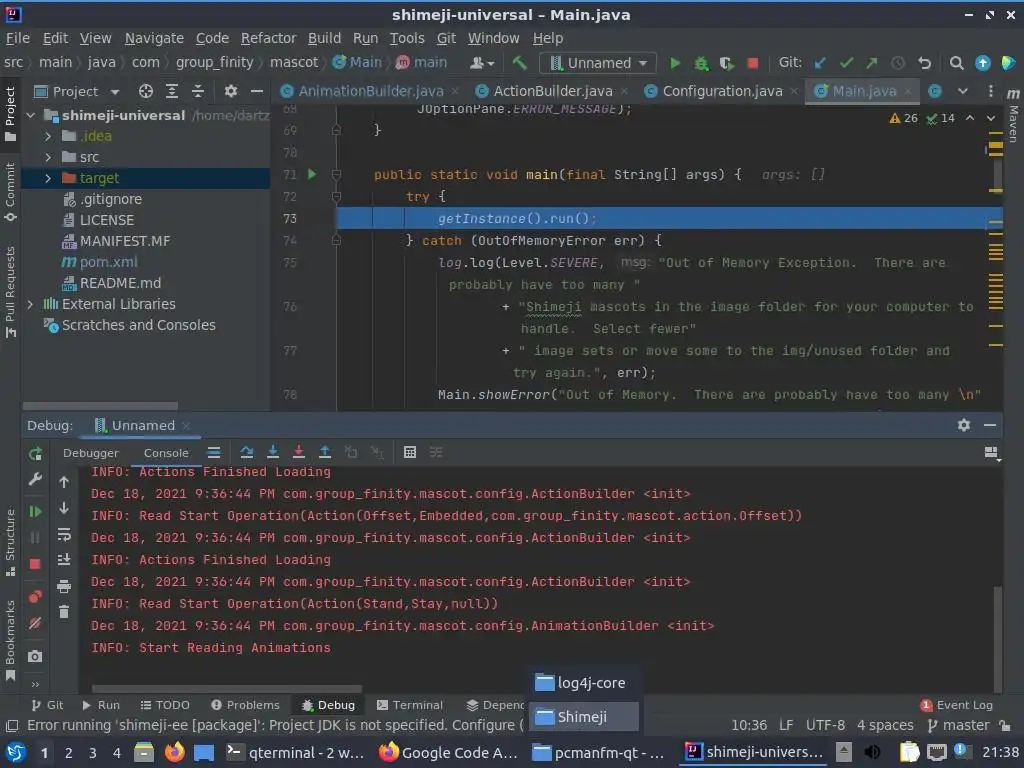Screen dimensions: 1024x768
Task: Open the Terminal tool window
Action: (x=410, y=705)
